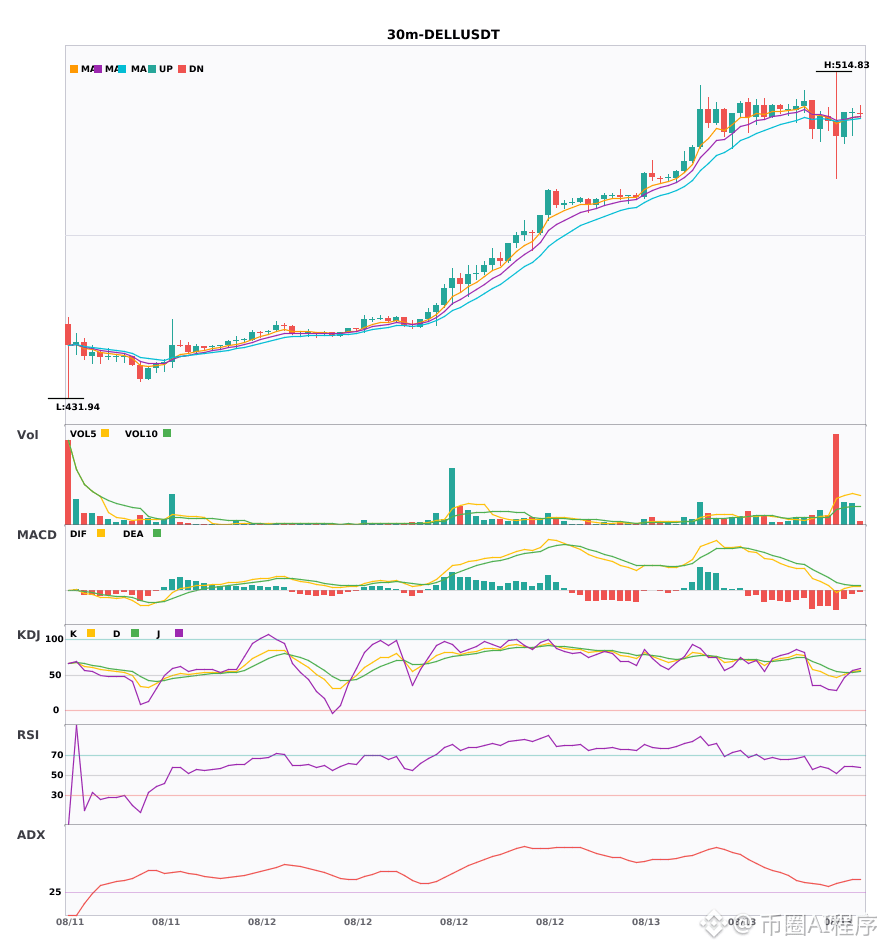Click the ADX panel label
Viewport: 885px width, 950px height.
pos(31,835)
